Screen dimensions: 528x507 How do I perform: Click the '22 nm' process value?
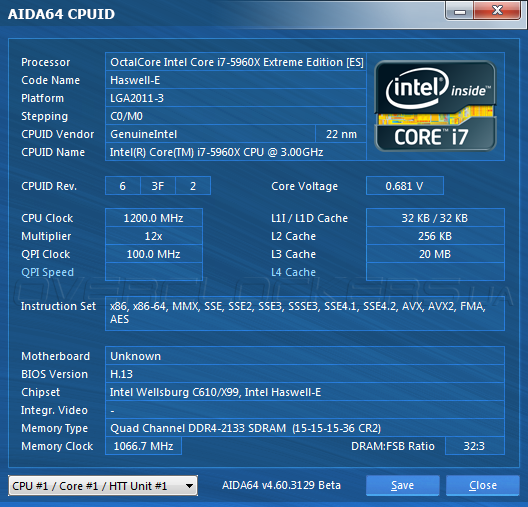[x=341, y=134]
